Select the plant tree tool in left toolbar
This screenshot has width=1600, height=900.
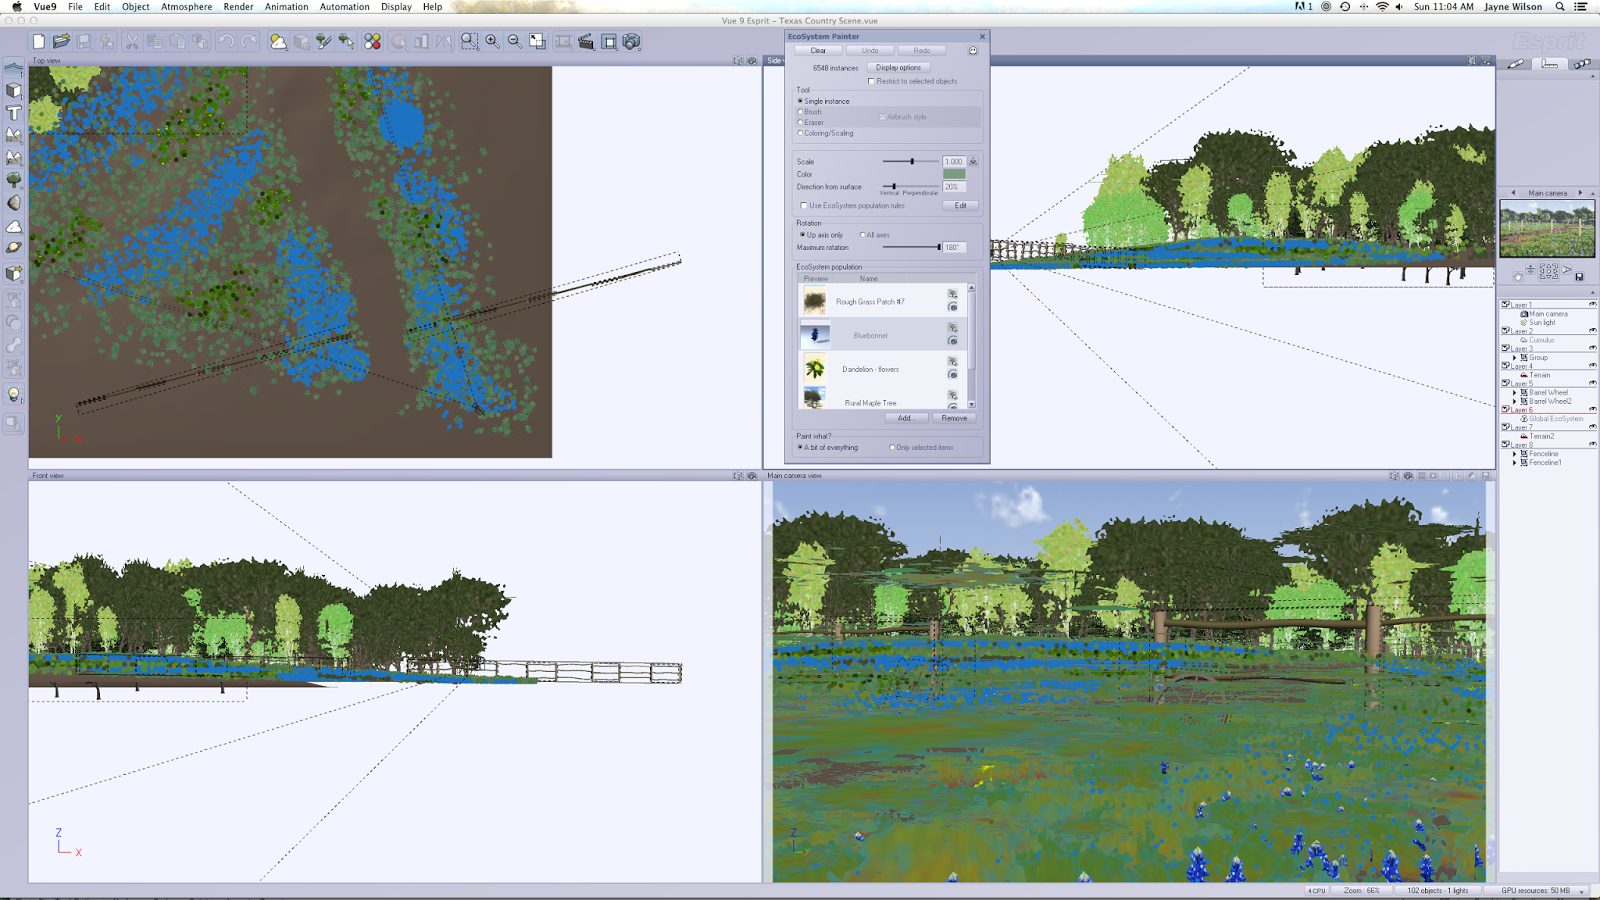pyautogui.click(x=14, y=180)
